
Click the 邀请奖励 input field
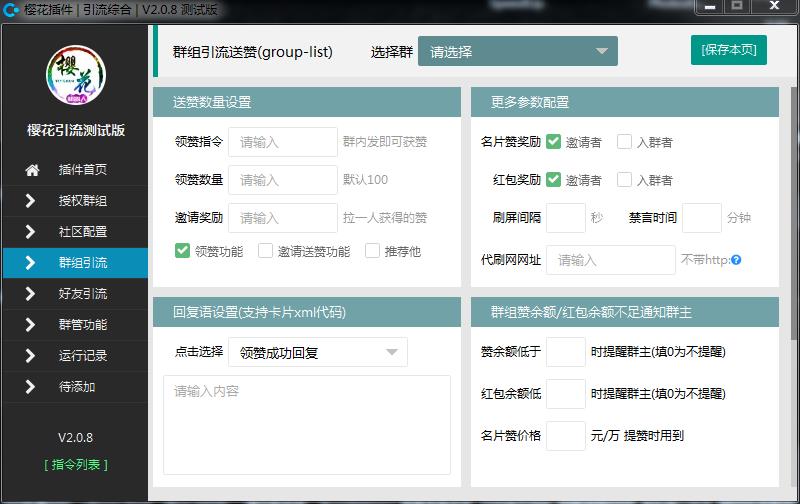pyautogui.click(x=283, y=218)
